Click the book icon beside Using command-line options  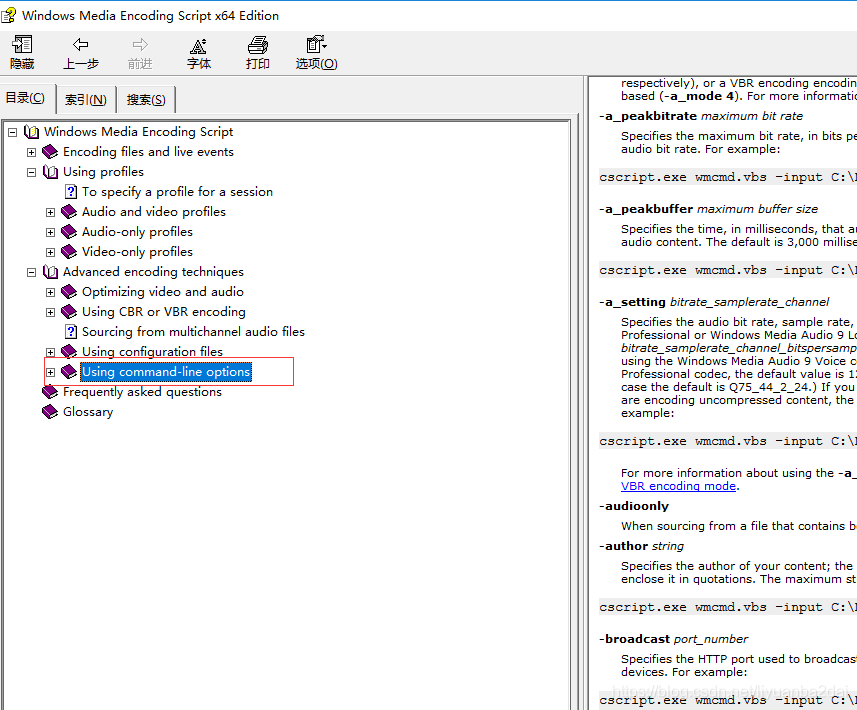[69, 372]
